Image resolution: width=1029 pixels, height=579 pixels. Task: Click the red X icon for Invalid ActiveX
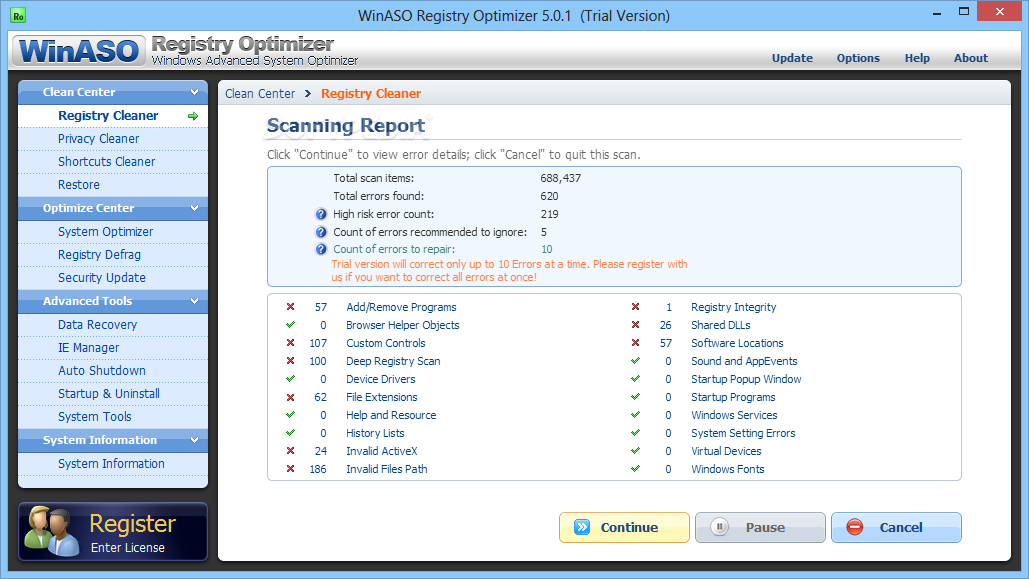pos(290,451)
